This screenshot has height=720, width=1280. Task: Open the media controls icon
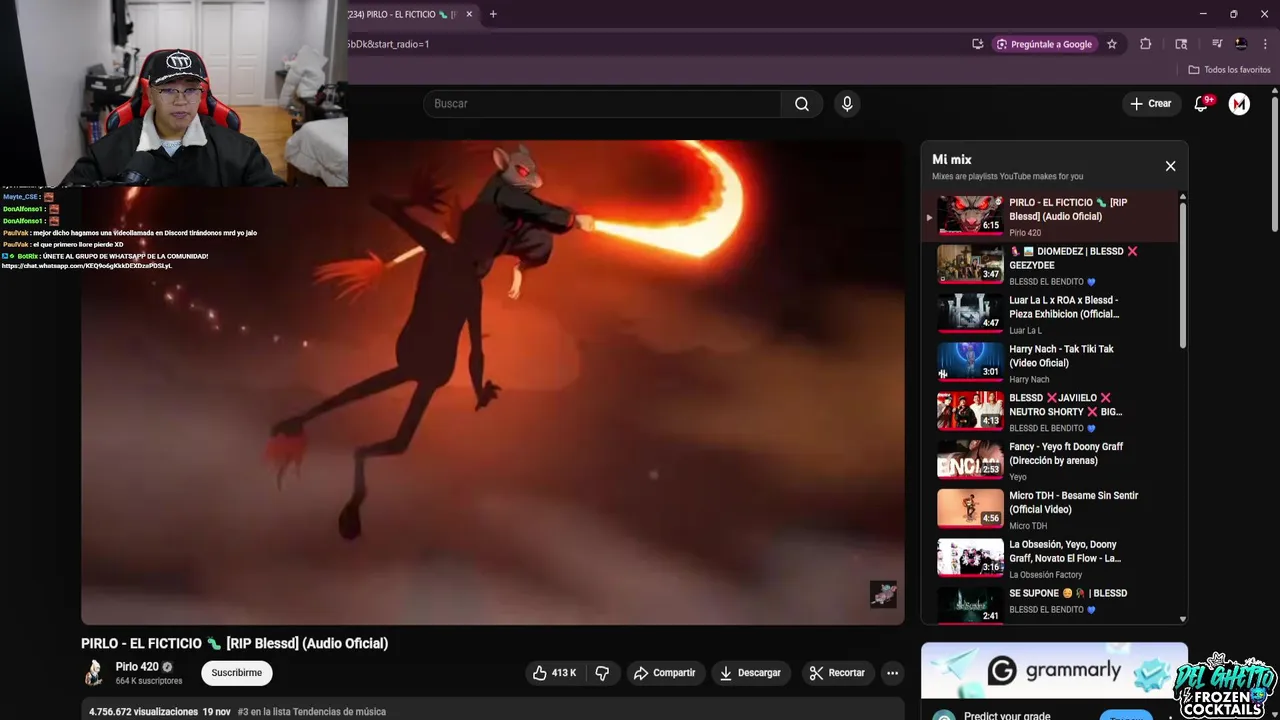tap(1217, 44)
